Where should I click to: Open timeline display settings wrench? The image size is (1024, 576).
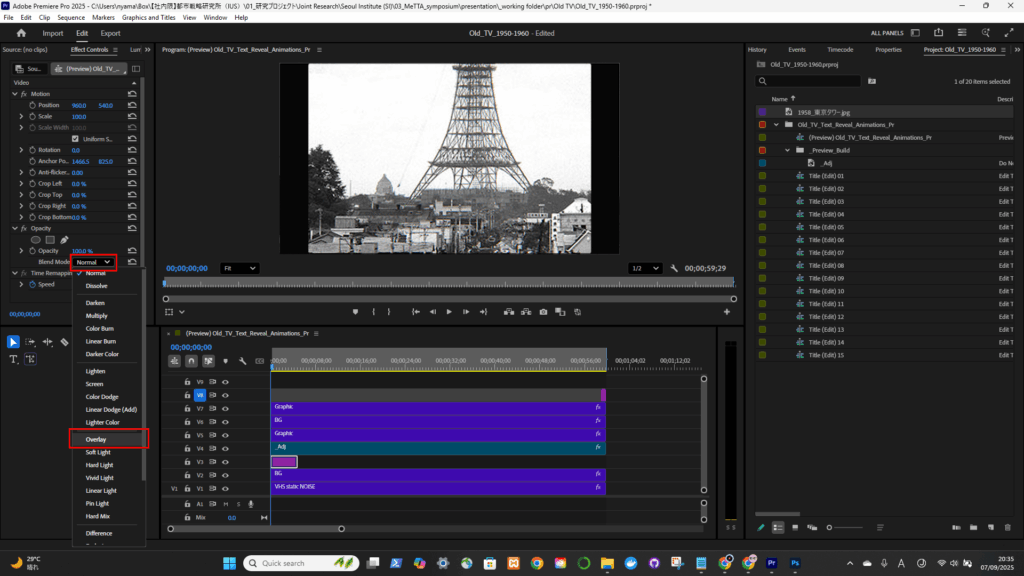click(x=242, y=361)
